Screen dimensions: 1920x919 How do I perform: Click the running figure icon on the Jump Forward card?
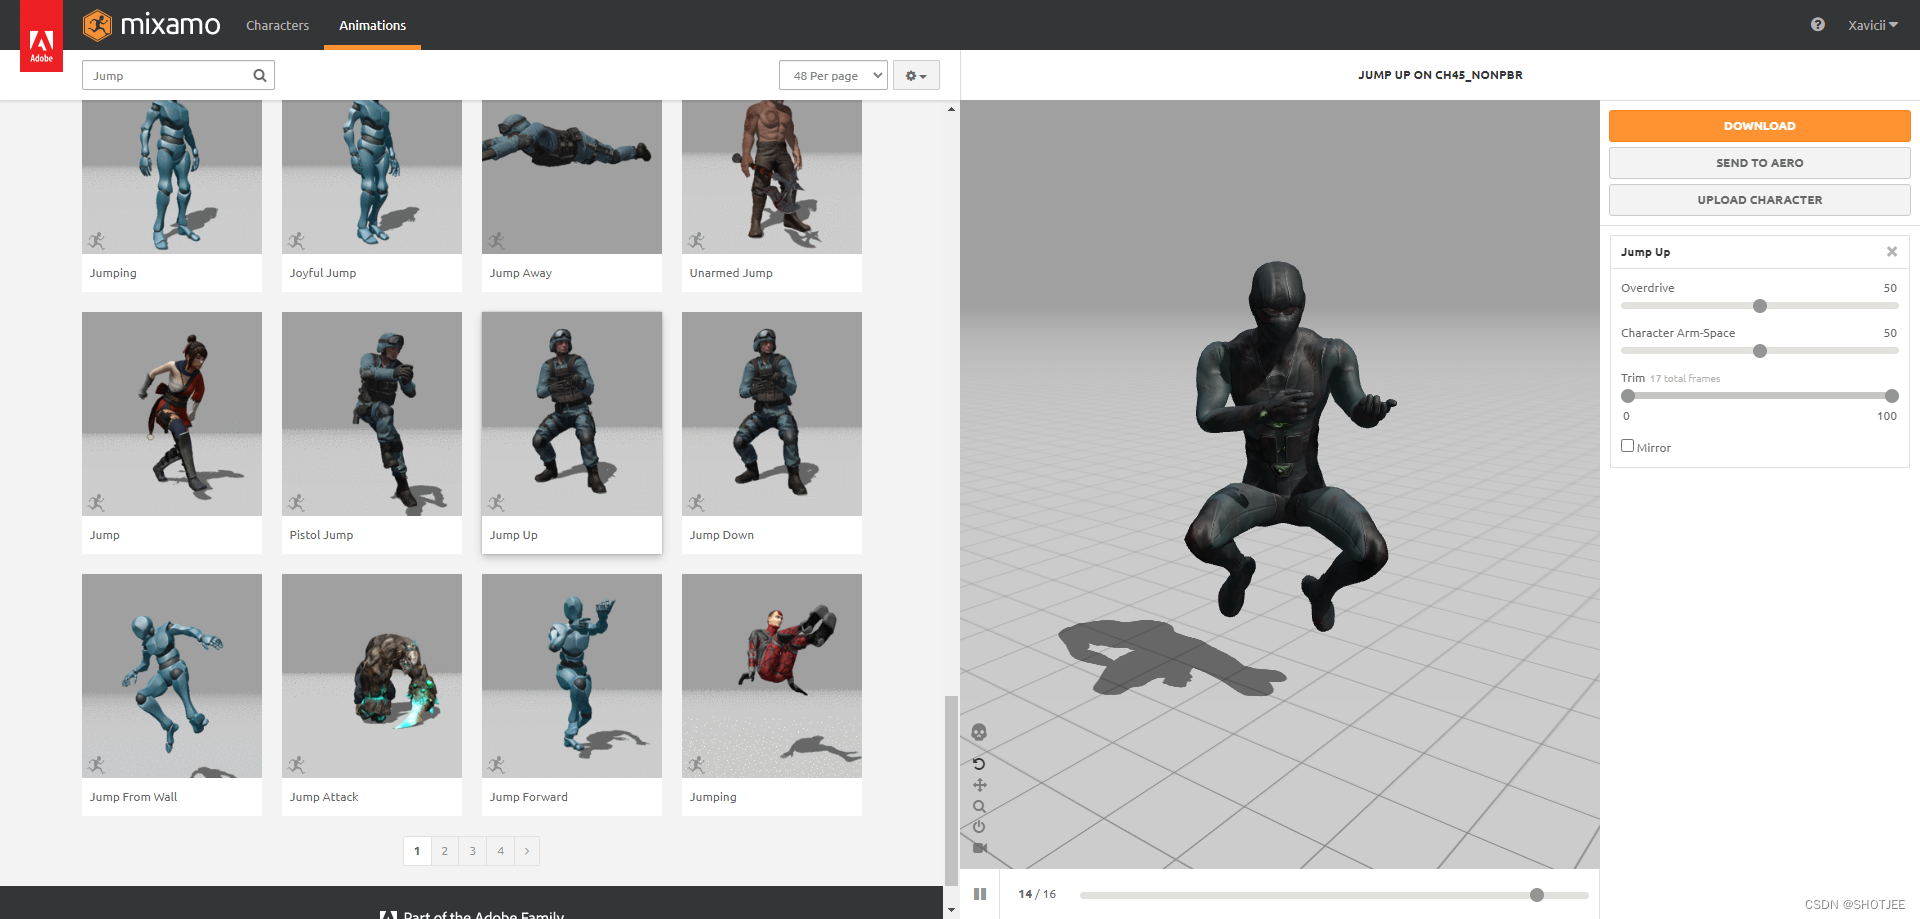coord(496,765)
